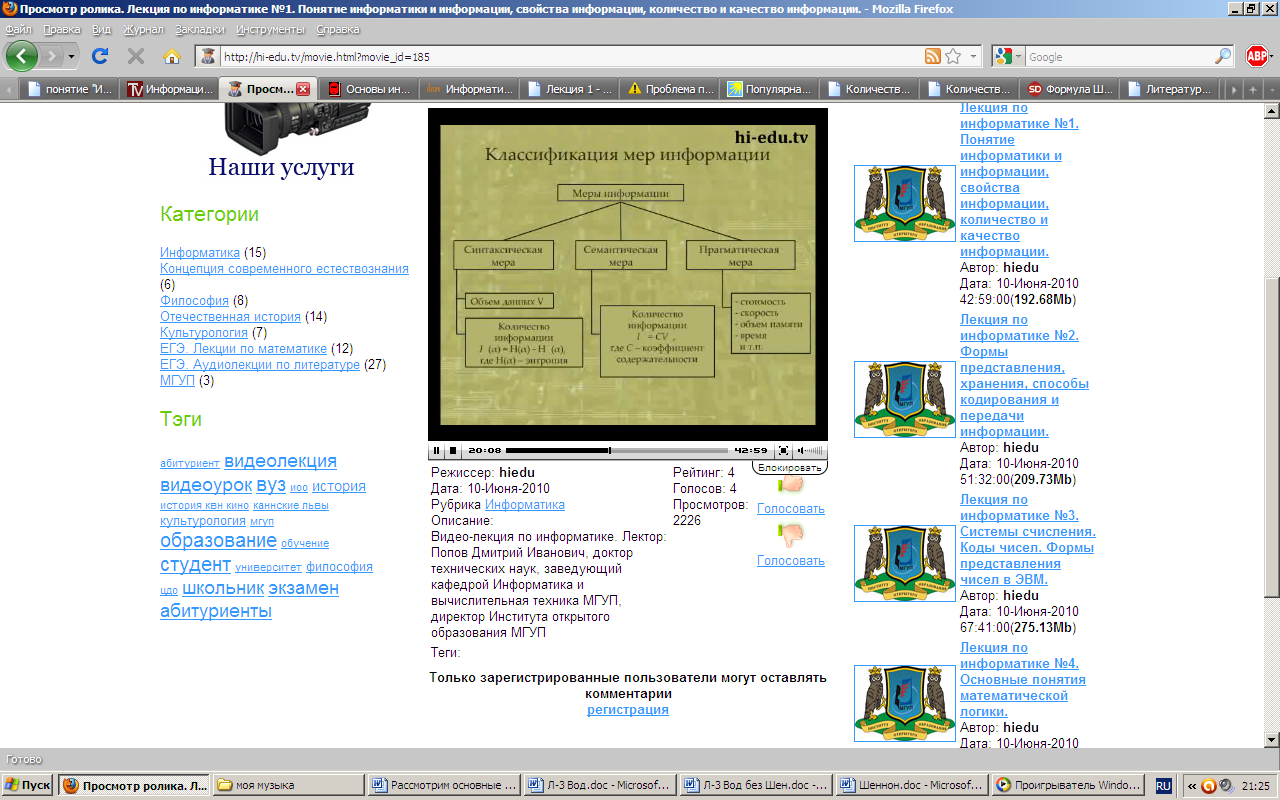Click the site identity favicon in address bar
The height and width of the screenshot is (800, 1280).
pyautogui.click(x=208, y=56)
